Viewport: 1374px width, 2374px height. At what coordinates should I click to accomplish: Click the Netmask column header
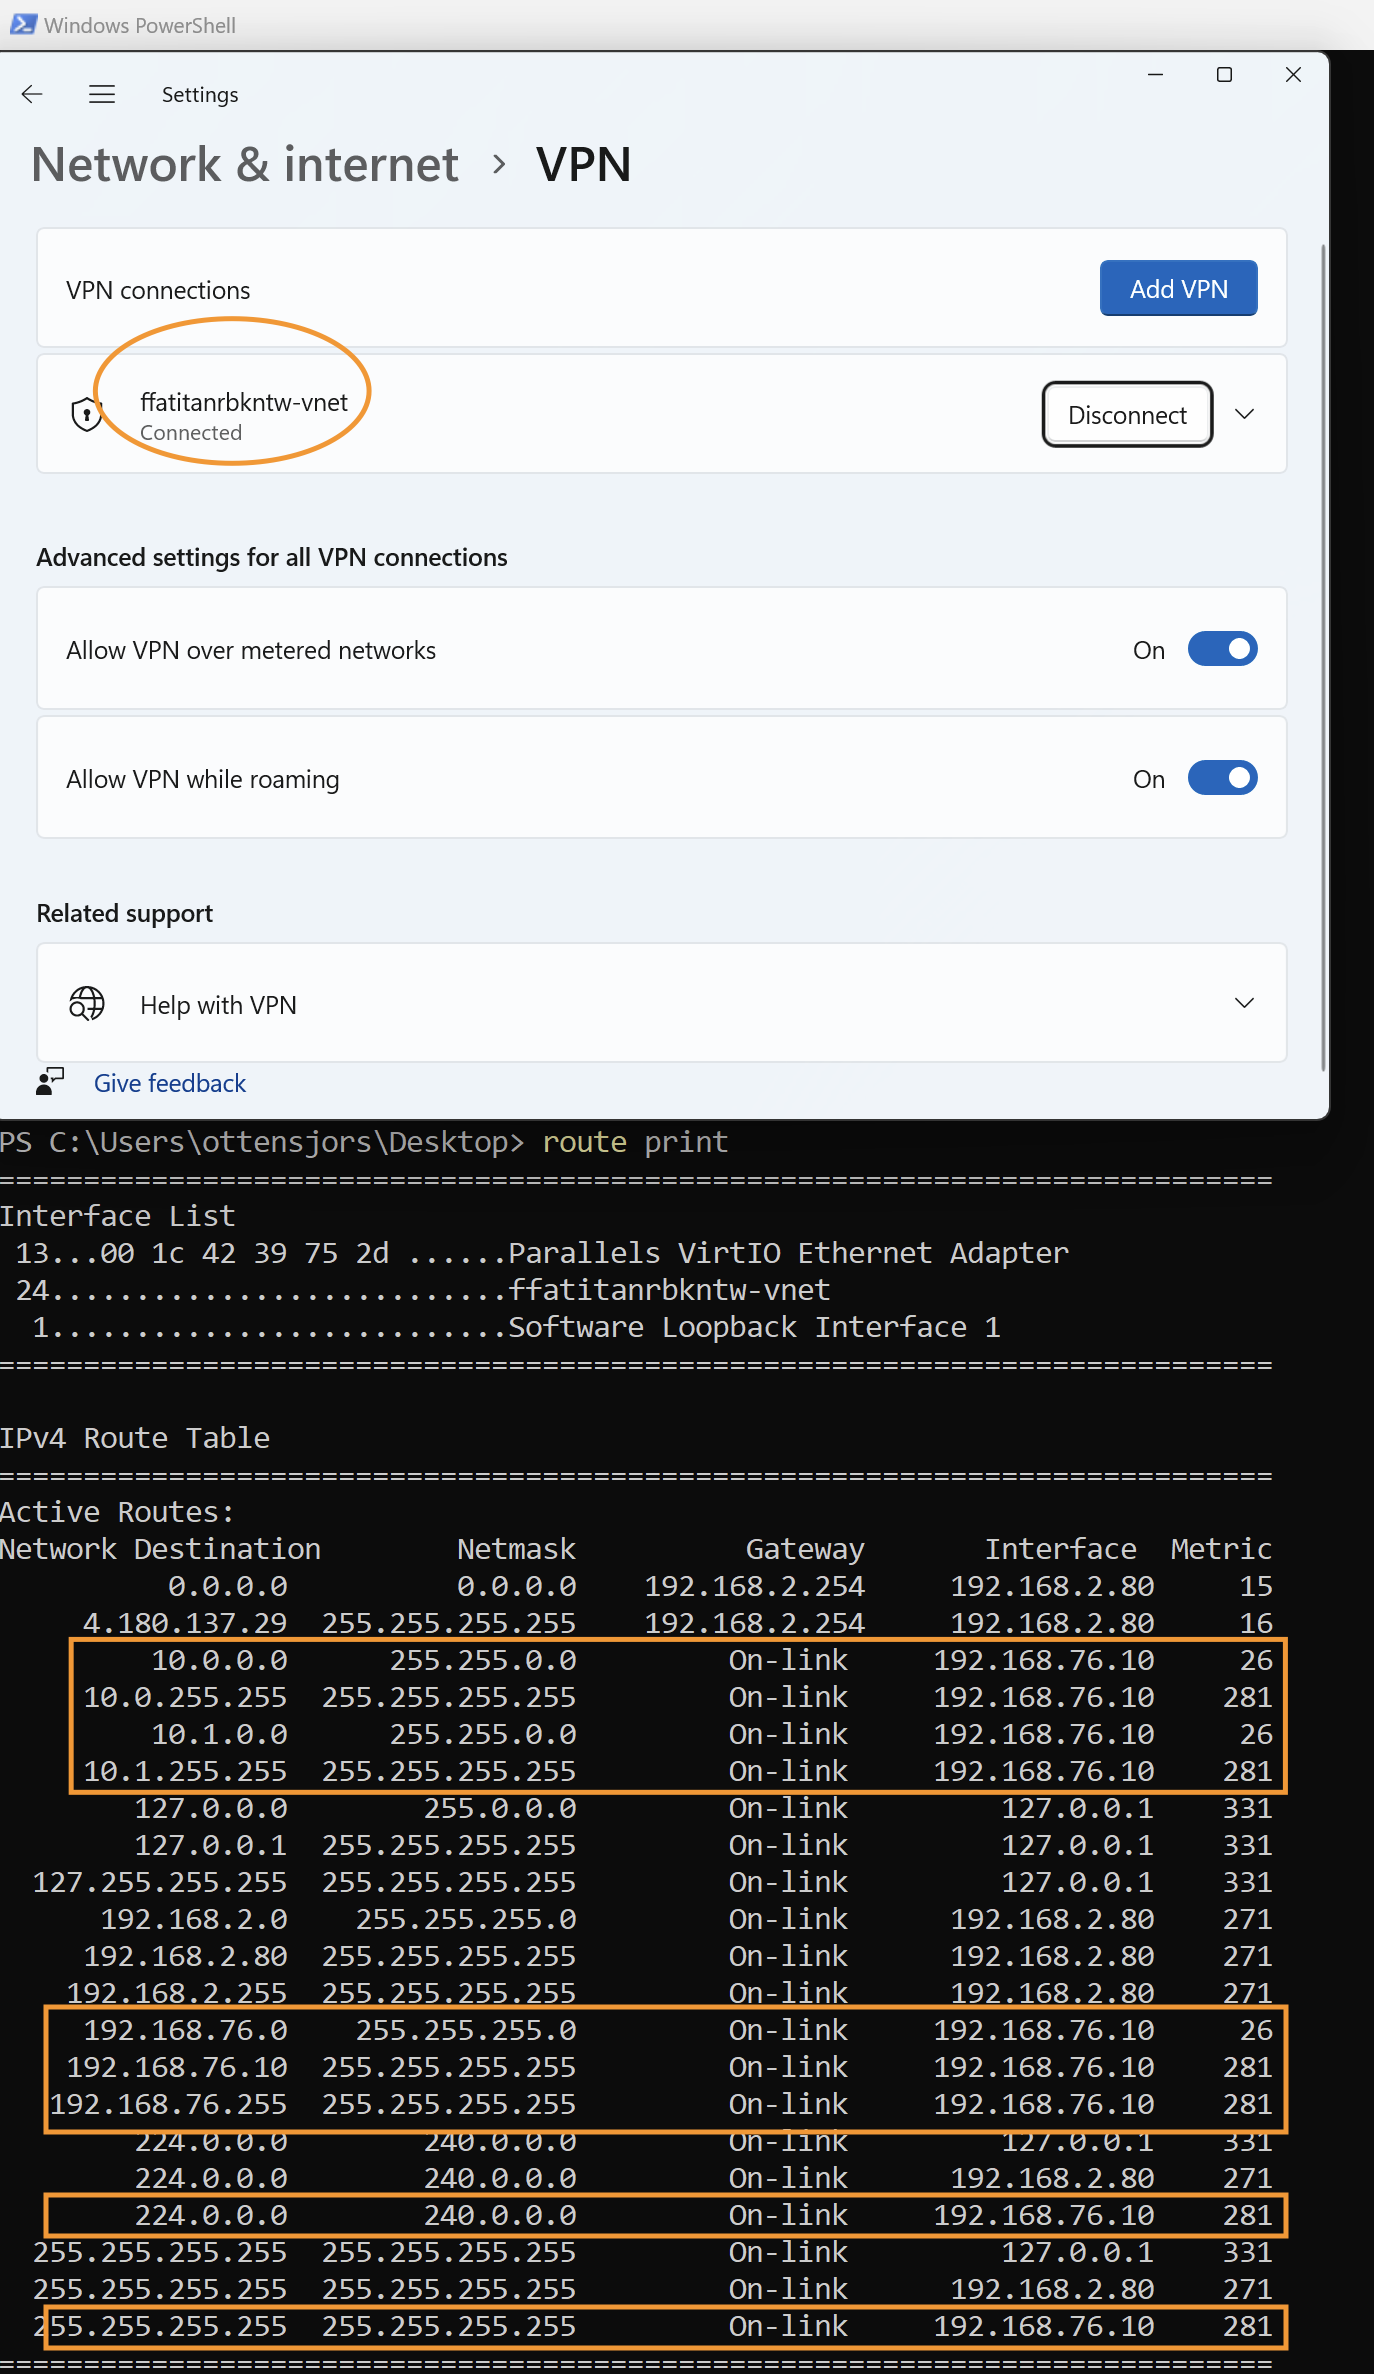pyautogui.click(x=516, y=1549)
